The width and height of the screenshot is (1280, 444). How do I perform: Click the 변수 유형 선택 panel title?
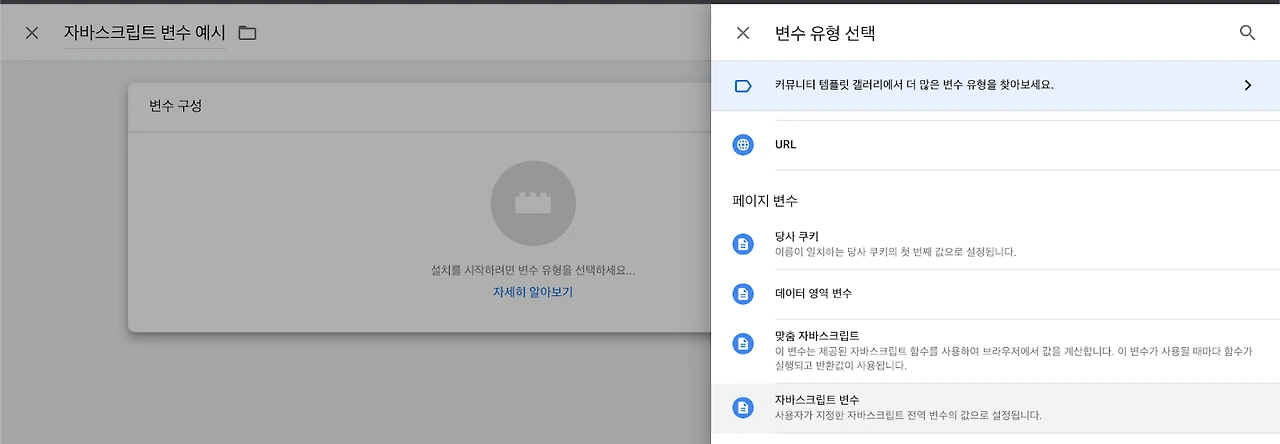pyautogui.click(x=825, y=33)
